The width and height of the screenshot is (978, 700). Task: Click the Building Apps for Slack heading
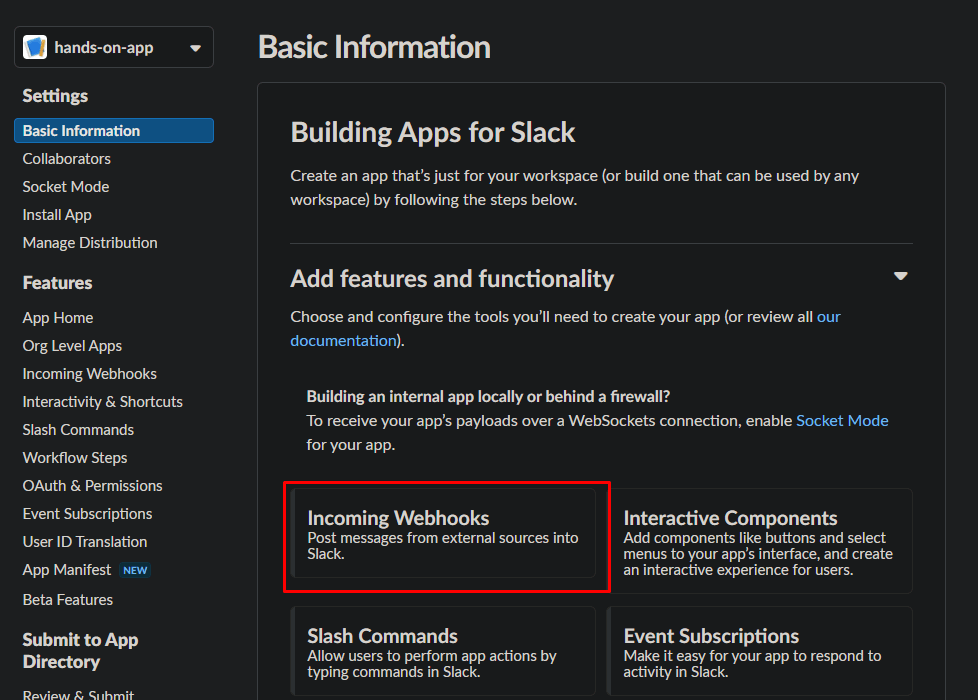(433, 132)
